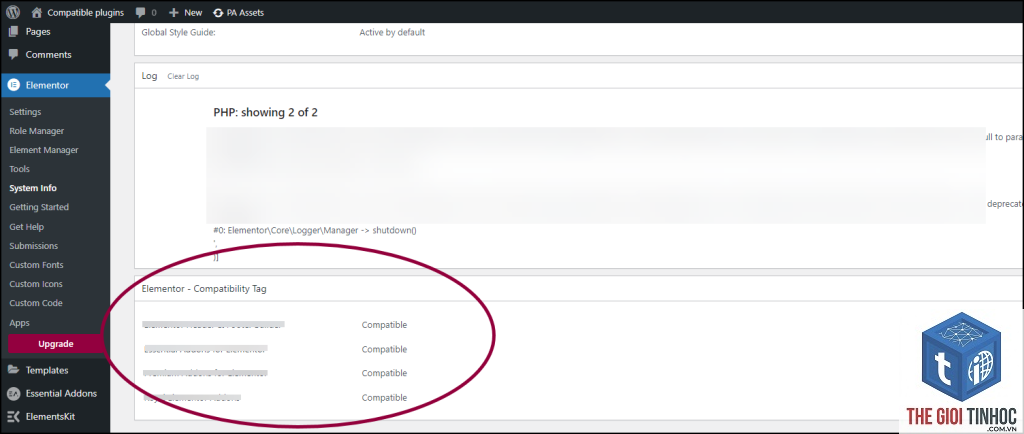Click the Log section heading
The height and width of the screenshot is (434, 1024).
[x=150, y=76]
